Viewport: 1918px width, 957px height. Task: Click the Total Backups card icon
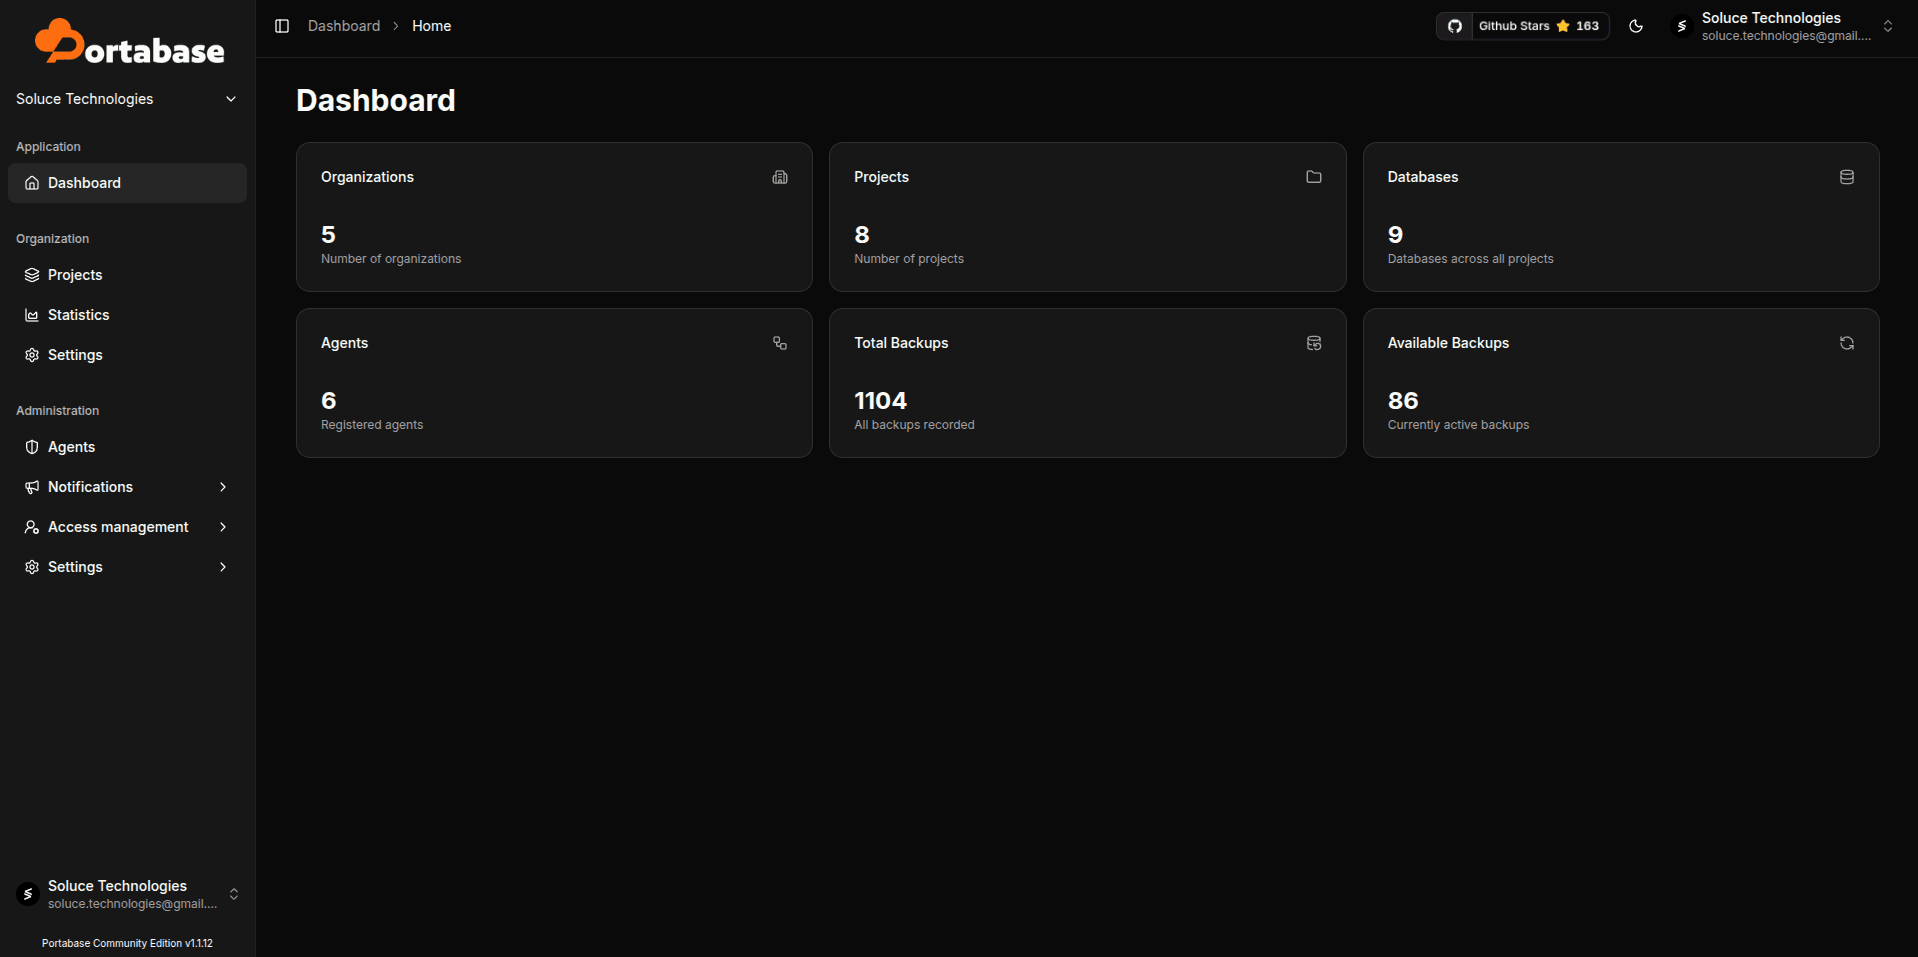tap(1313, 343)
